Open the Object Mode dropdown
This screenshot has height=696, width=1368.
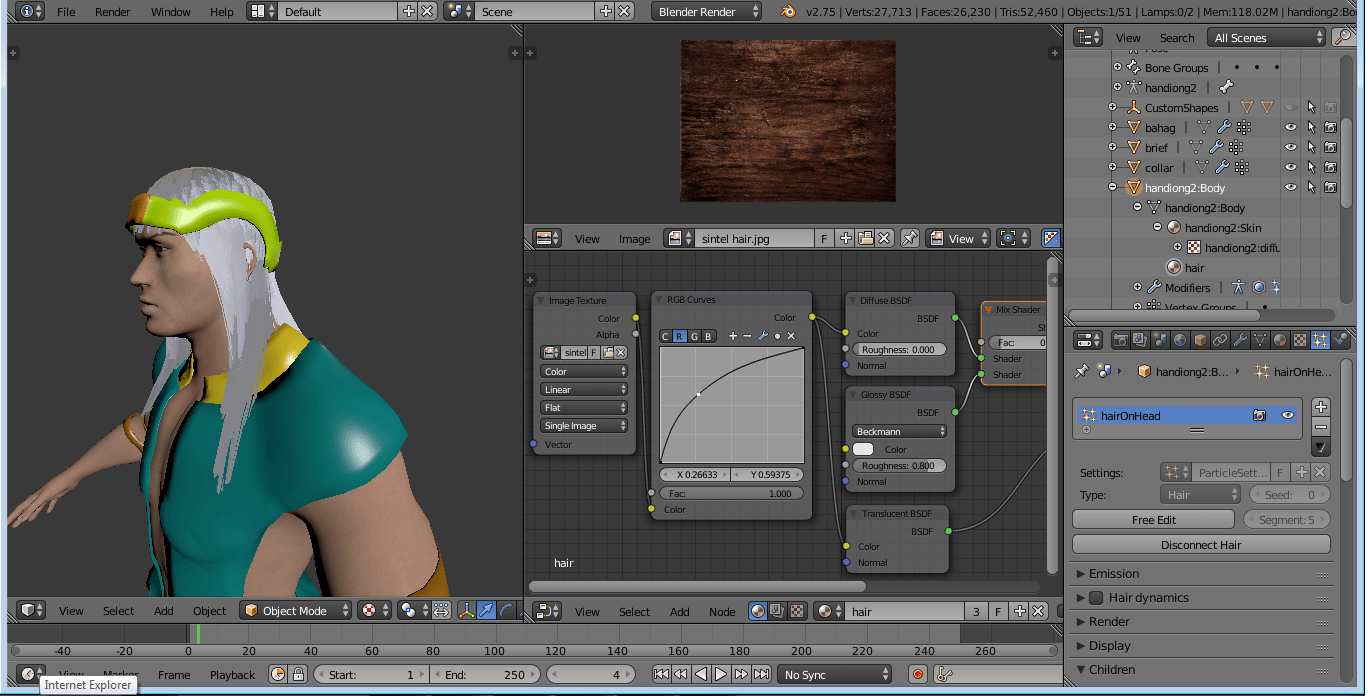click(297, 610)
